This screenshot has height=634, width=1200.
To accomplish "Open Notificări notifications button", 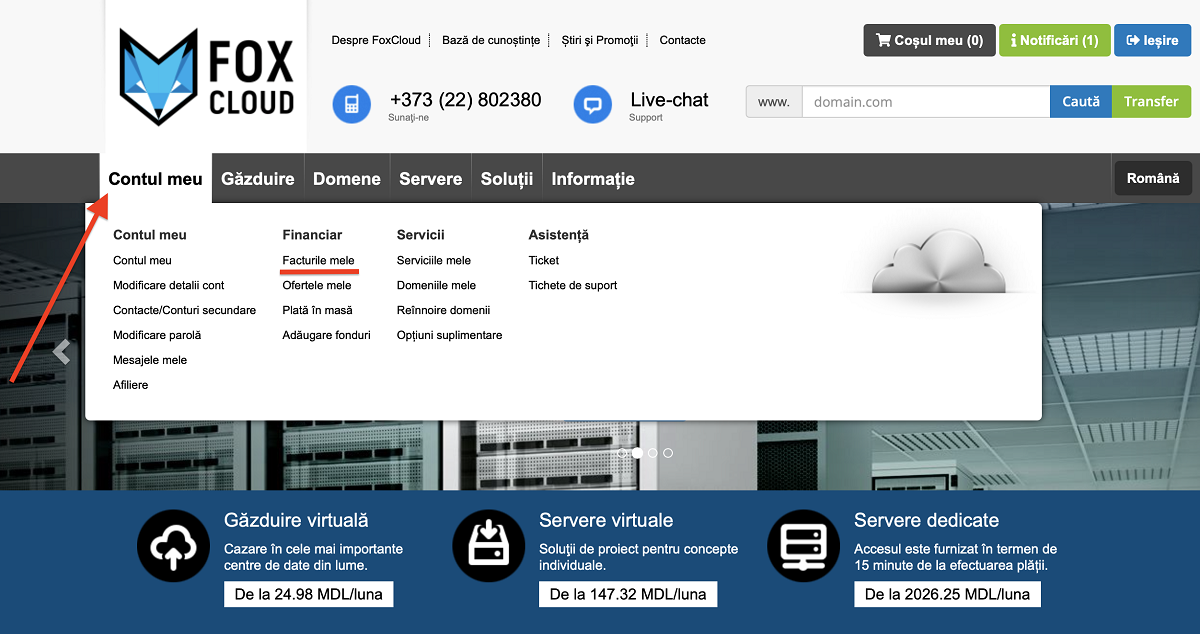I will point(1054,41).
